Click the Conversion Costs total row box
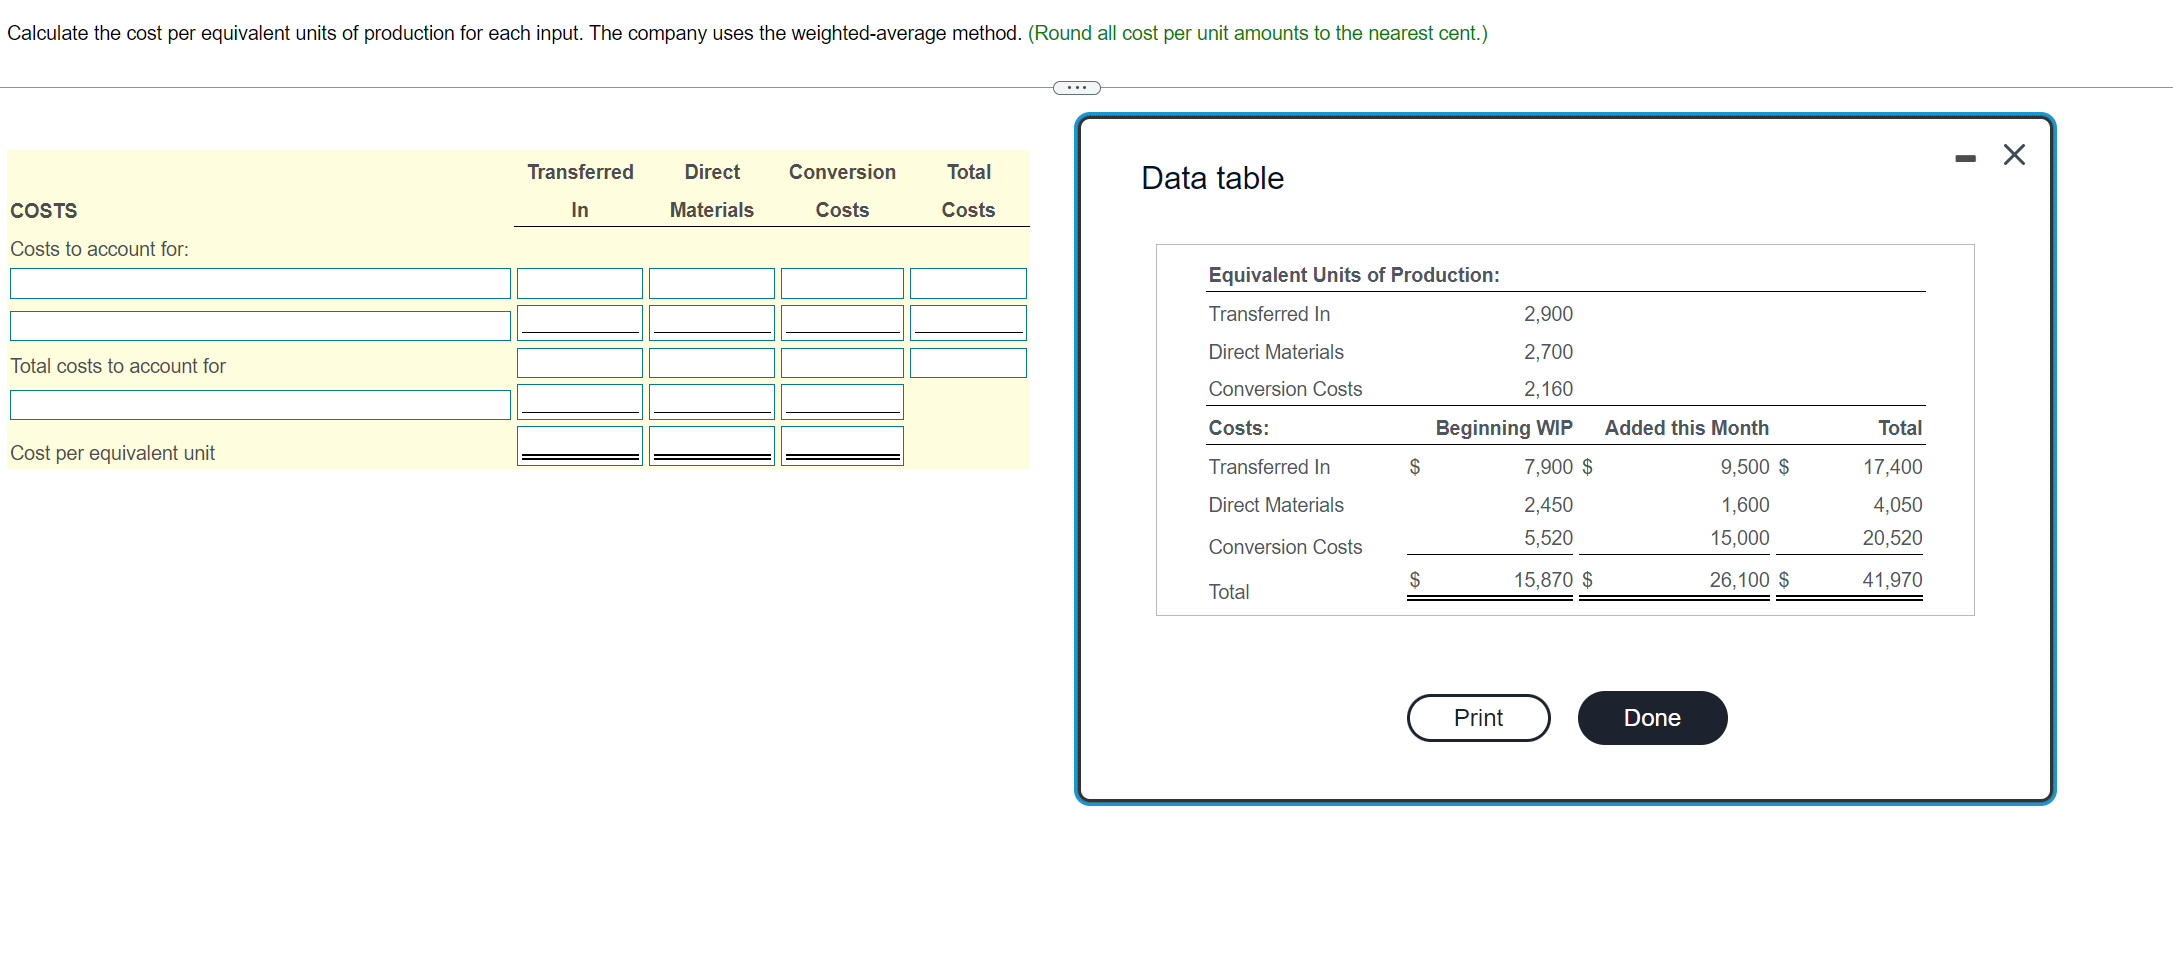2173x979 pixels. pos(841,362)
